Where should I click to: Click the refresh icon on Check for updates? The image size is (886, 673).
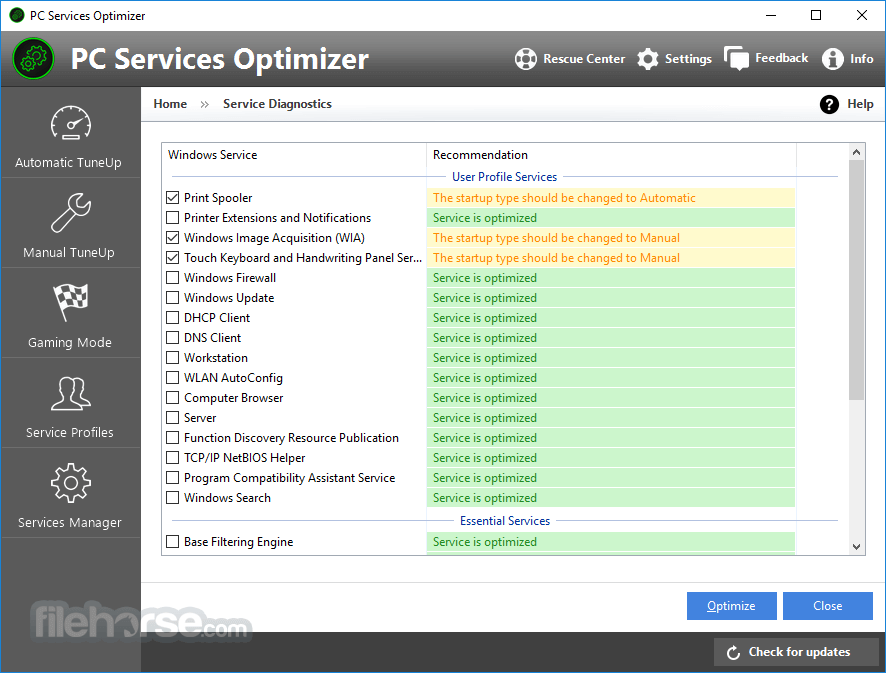click(733, 653)
